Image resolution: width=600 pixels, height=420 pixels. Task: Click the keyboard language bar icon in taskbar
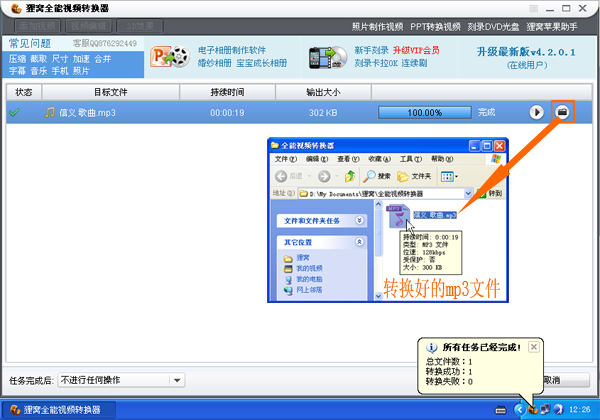501,410
